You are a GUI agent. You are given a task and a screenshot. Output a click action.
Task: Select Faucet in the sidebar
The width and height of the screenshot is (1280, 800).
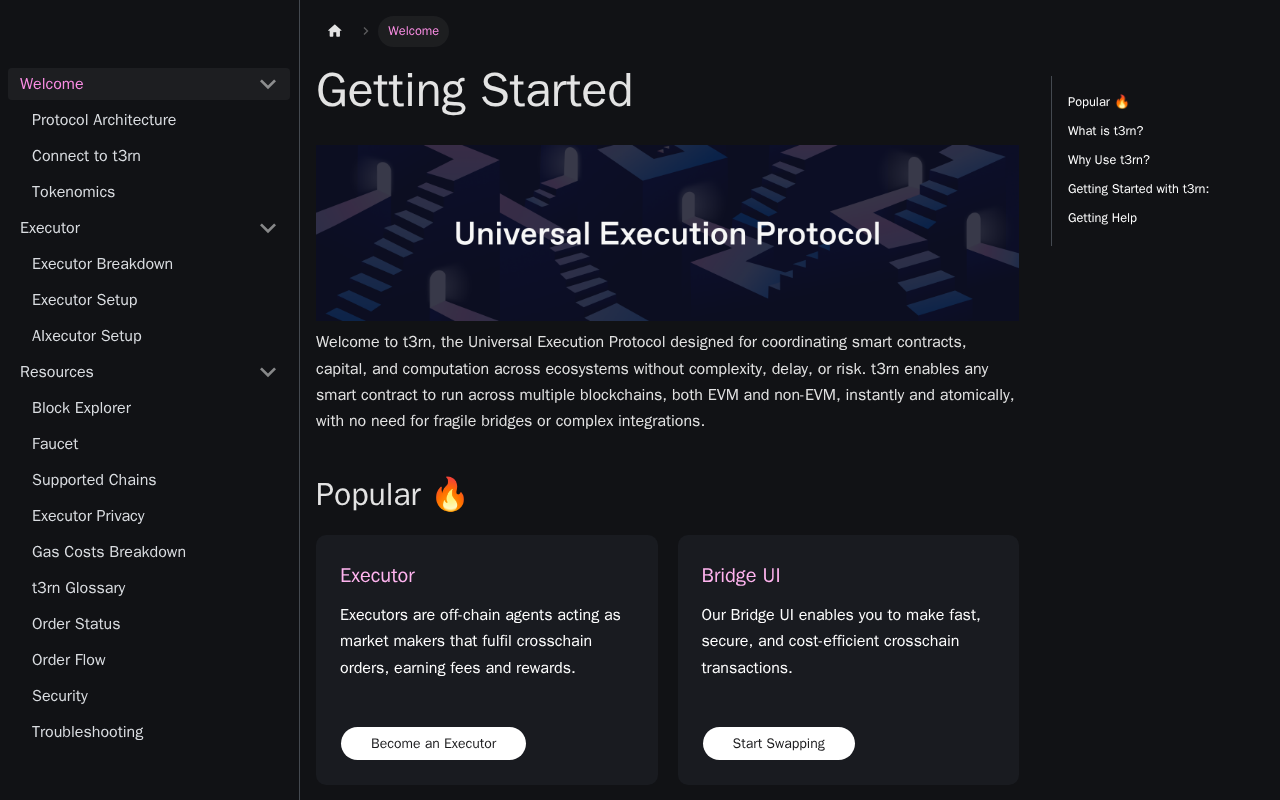pos(55,444)
